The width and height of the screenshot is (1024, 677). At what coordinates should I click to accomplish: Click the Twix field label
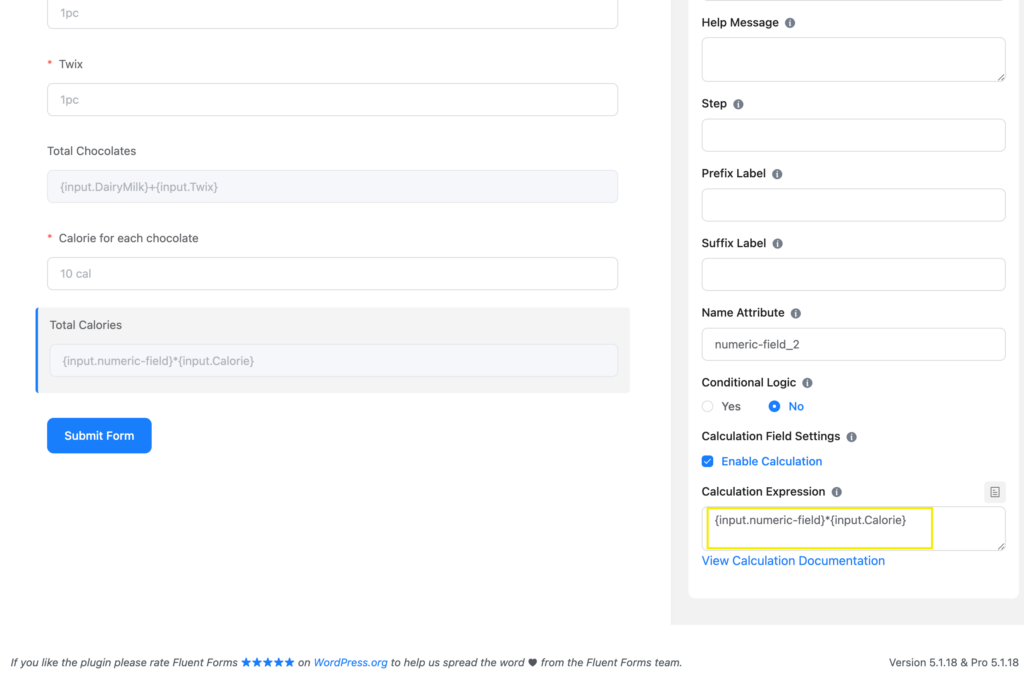tap(71, 64)
